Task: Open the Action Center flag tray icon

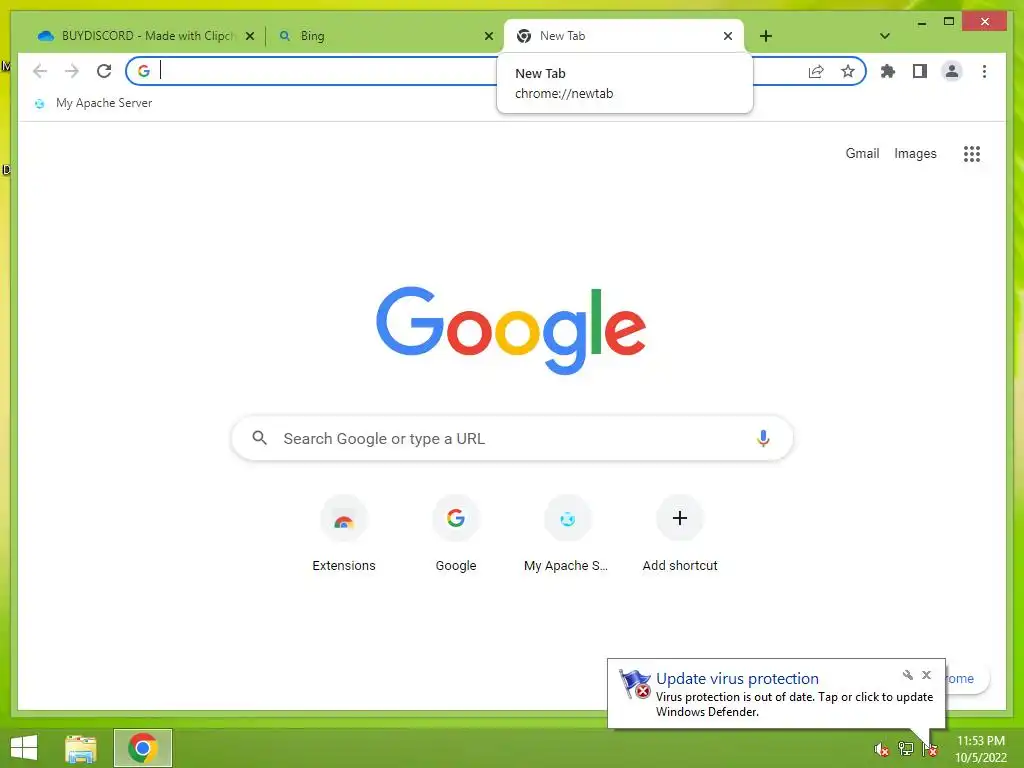Action: coord(929,749)
